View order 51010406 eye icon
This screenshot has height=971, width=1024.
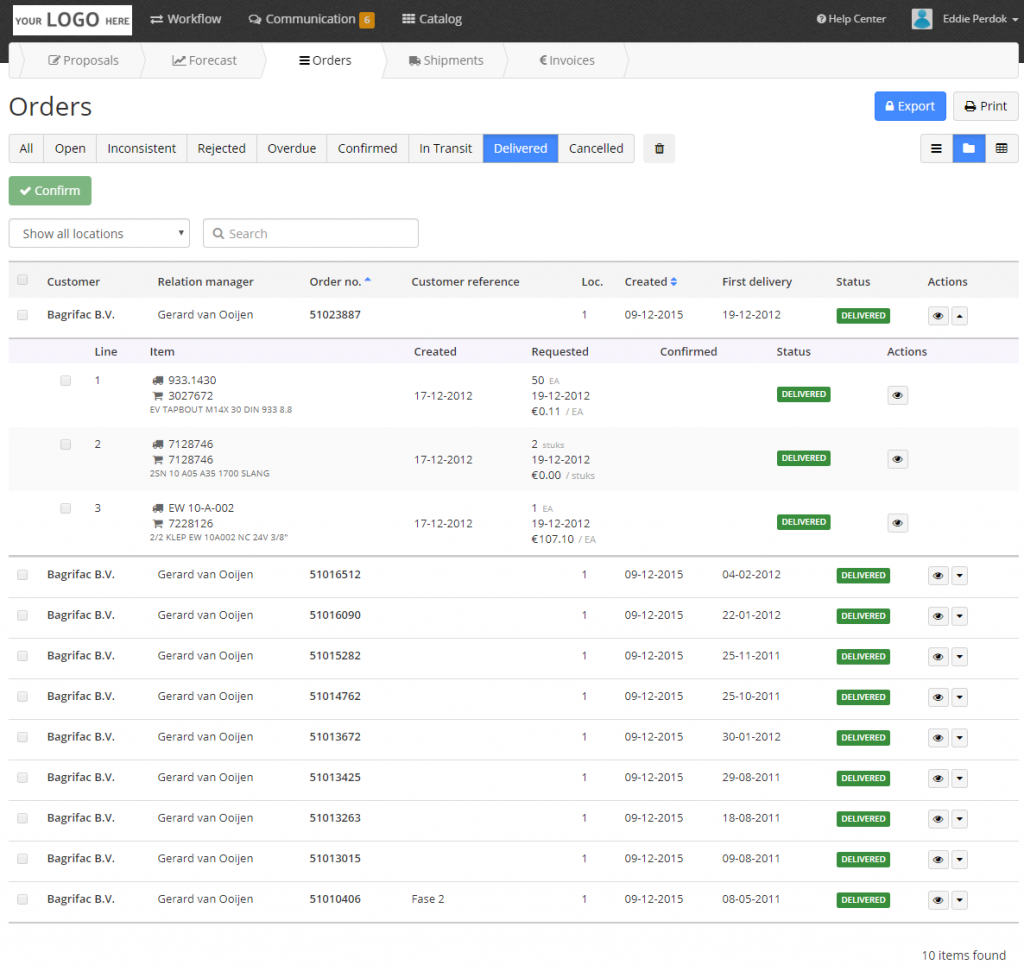click(938, 900)
